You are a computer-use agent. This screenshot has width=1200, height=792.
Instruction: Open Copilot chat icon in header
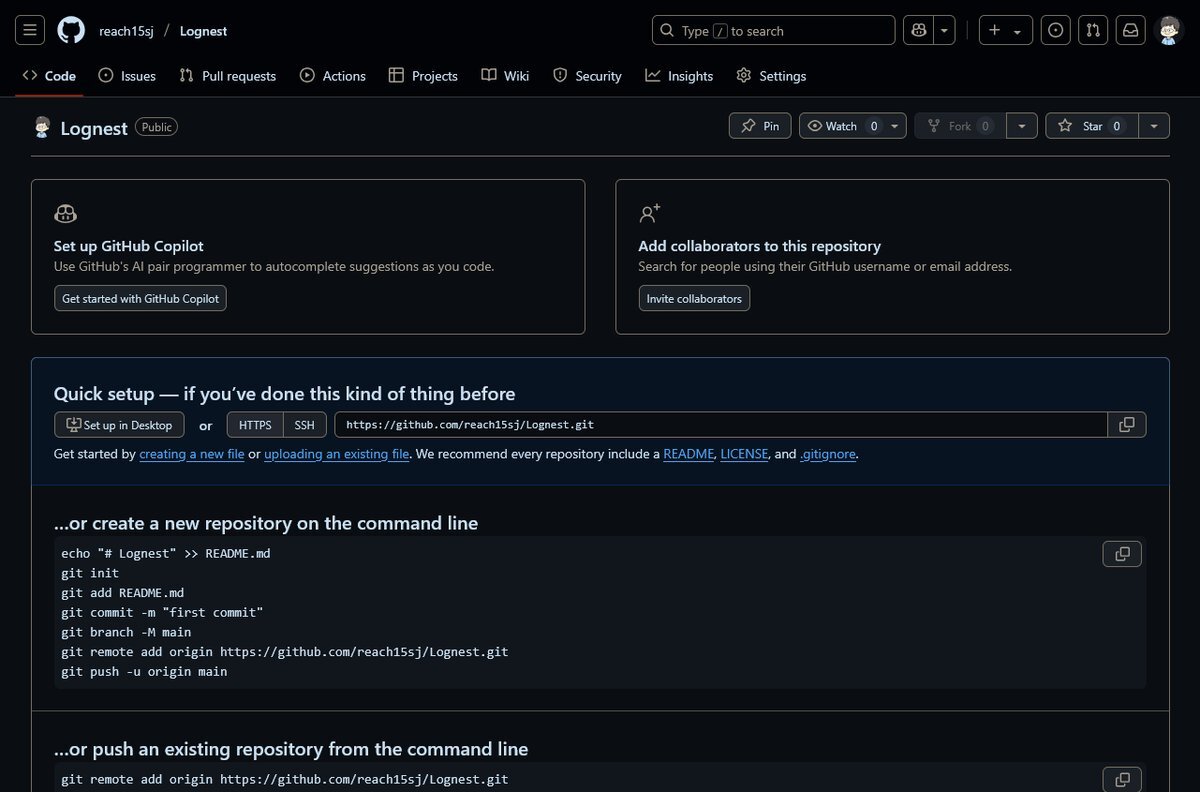pos(917,30)
